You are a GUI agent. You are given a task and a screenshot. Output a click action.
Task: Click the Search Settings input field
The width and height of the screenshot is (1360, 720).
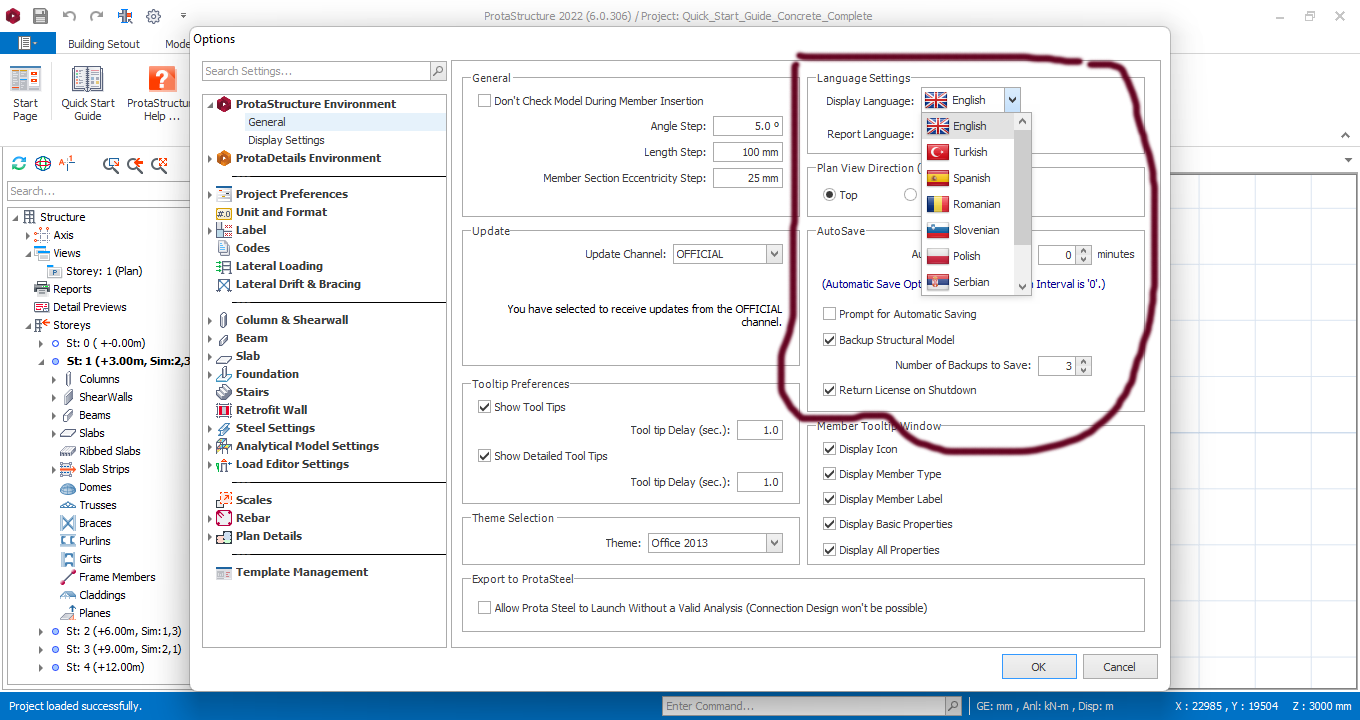coord(316,71)
